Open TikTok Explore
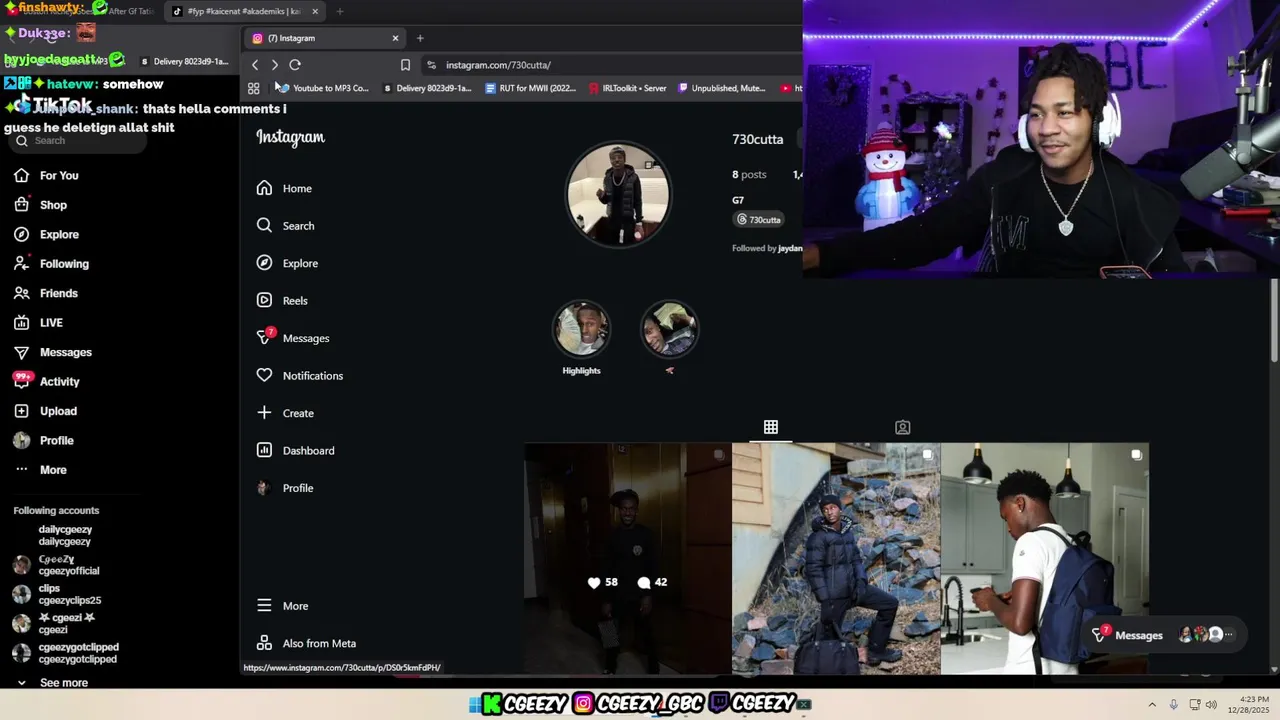Viewport: 1280px width, 720px height. click(46, 235)
